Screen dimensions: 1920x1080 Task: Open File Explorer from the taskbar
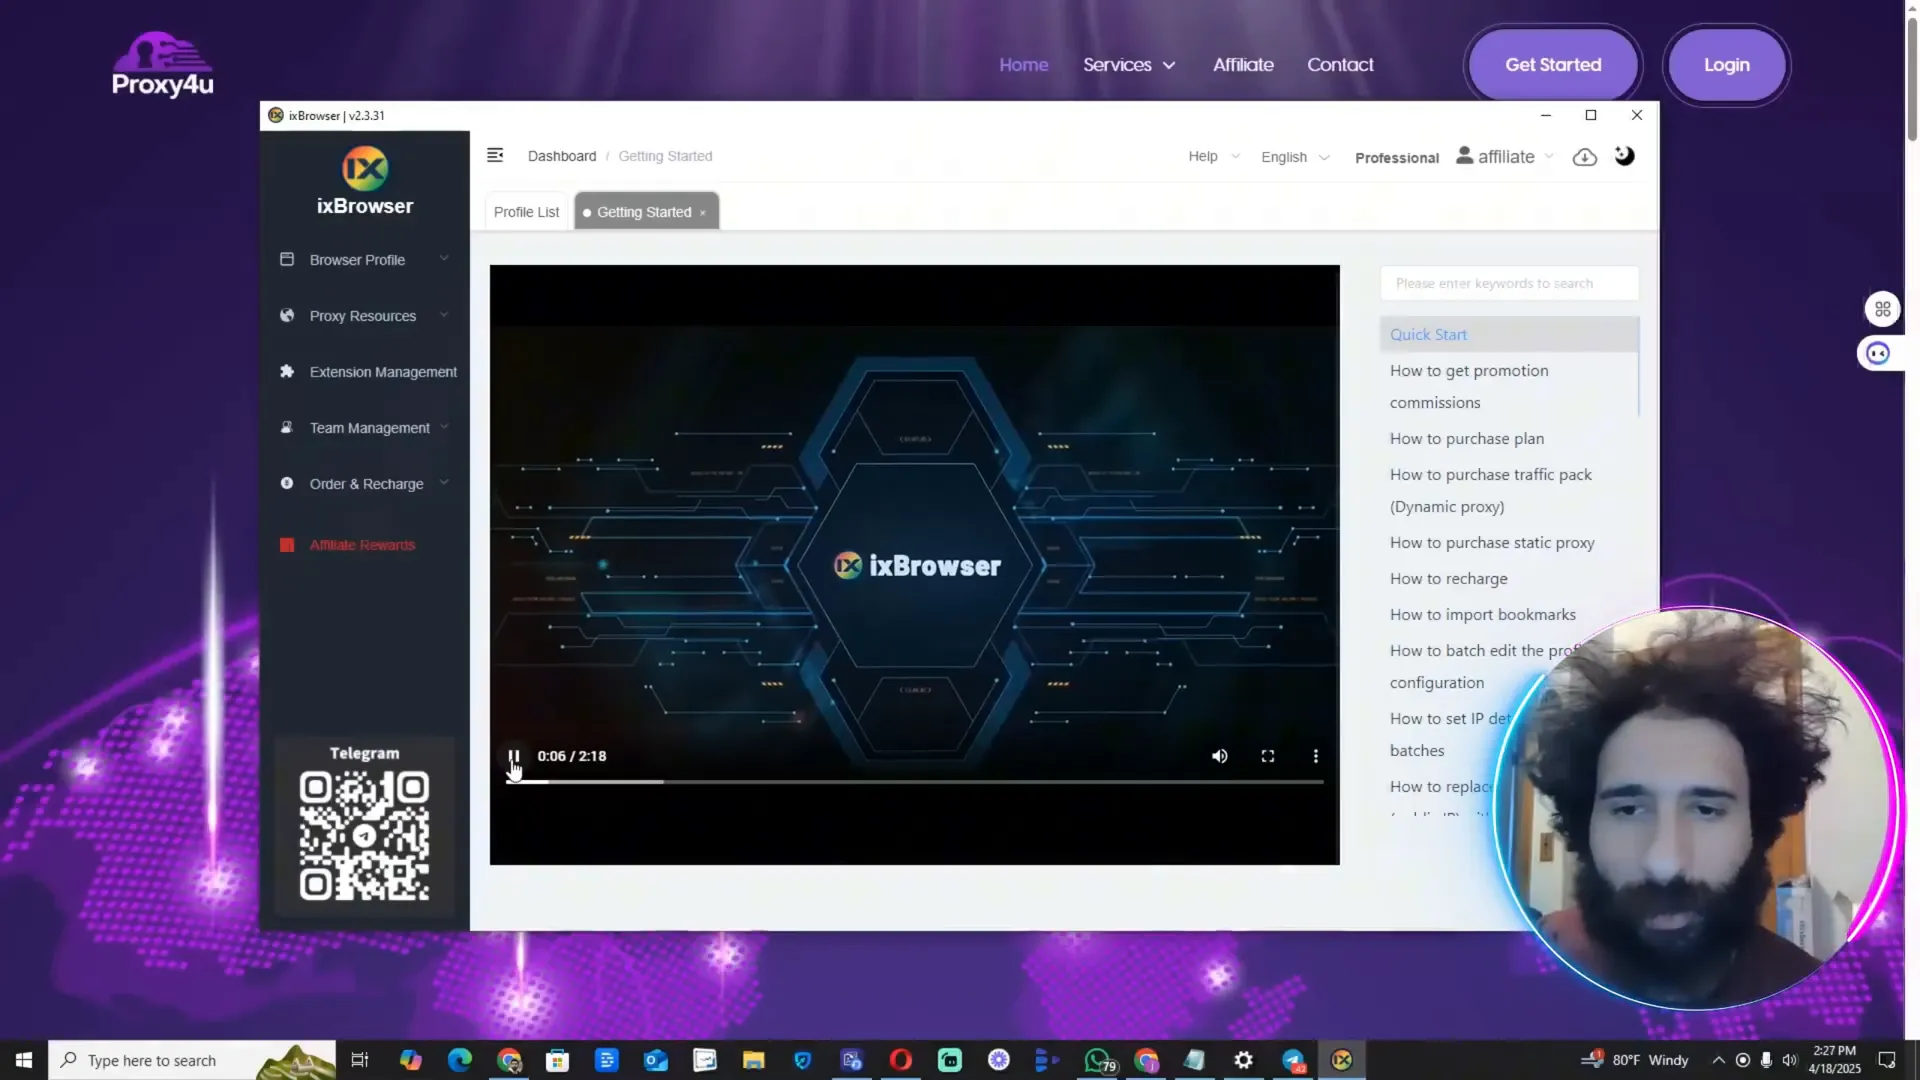click(754, 1060)
